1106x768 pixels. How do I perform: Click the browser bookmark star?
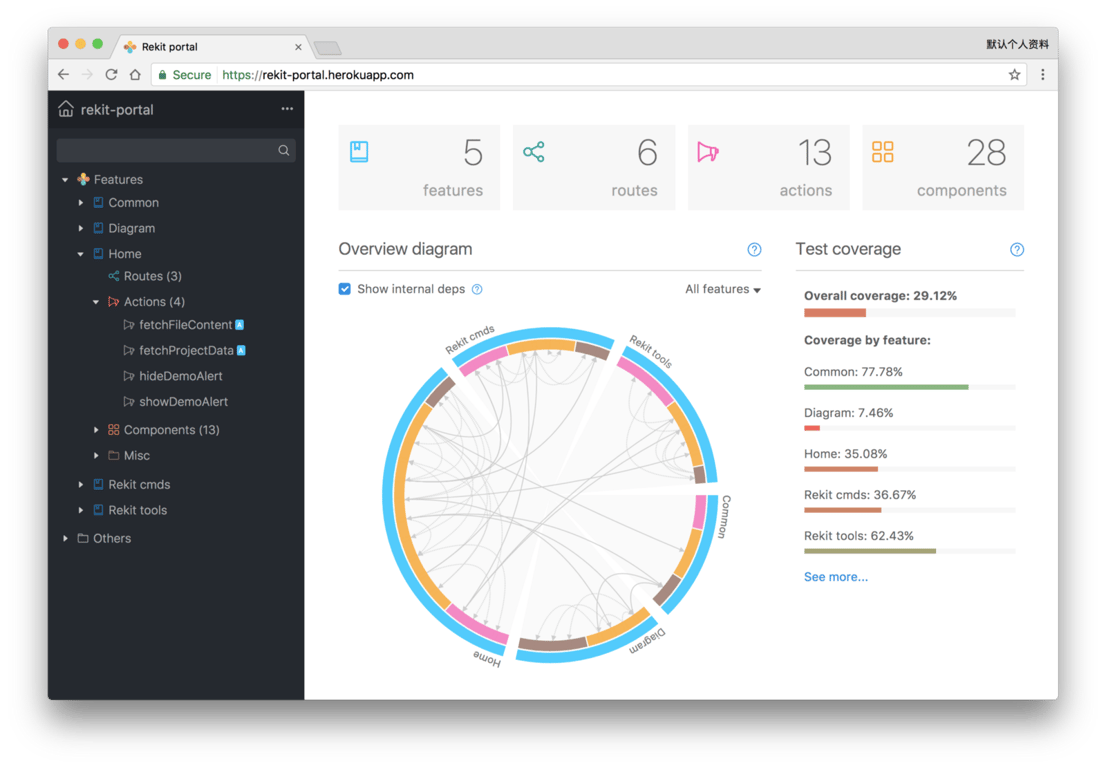pyautogui.click(x=1013, y=74)
